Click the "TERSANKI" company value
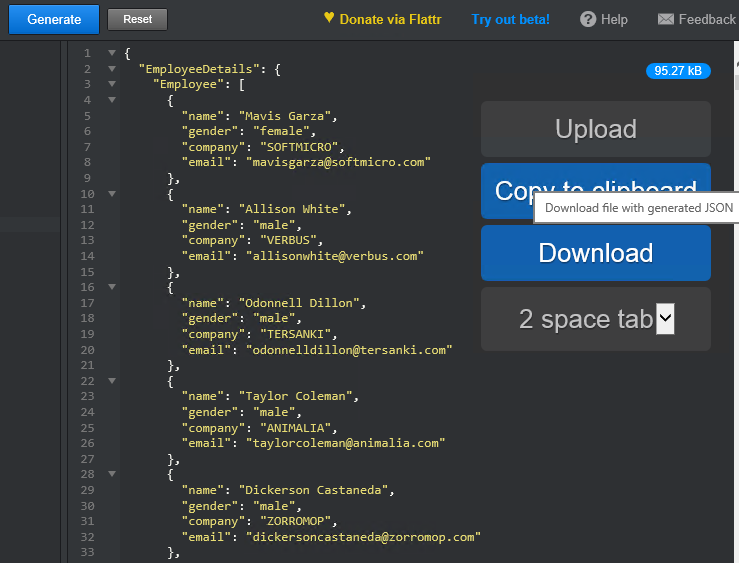The width and height of the screenshot is (739, 563). (x=295, y=334)
